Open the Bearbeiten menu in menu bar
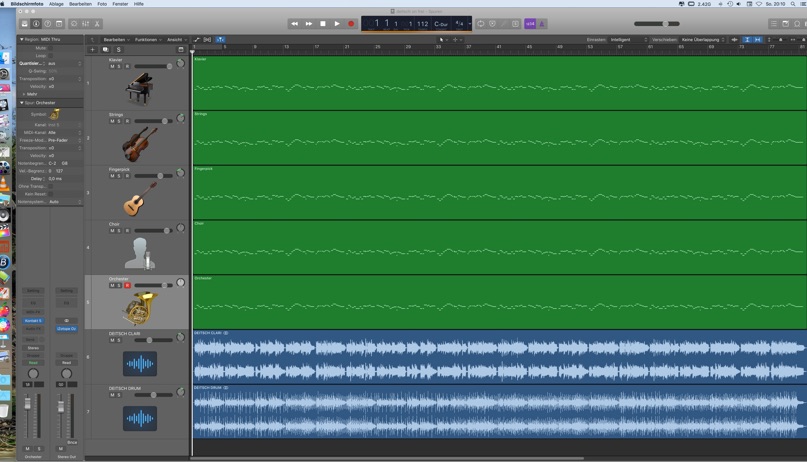Image resolution: width=807 pixels, height=462 pixels. click(80, 4)
